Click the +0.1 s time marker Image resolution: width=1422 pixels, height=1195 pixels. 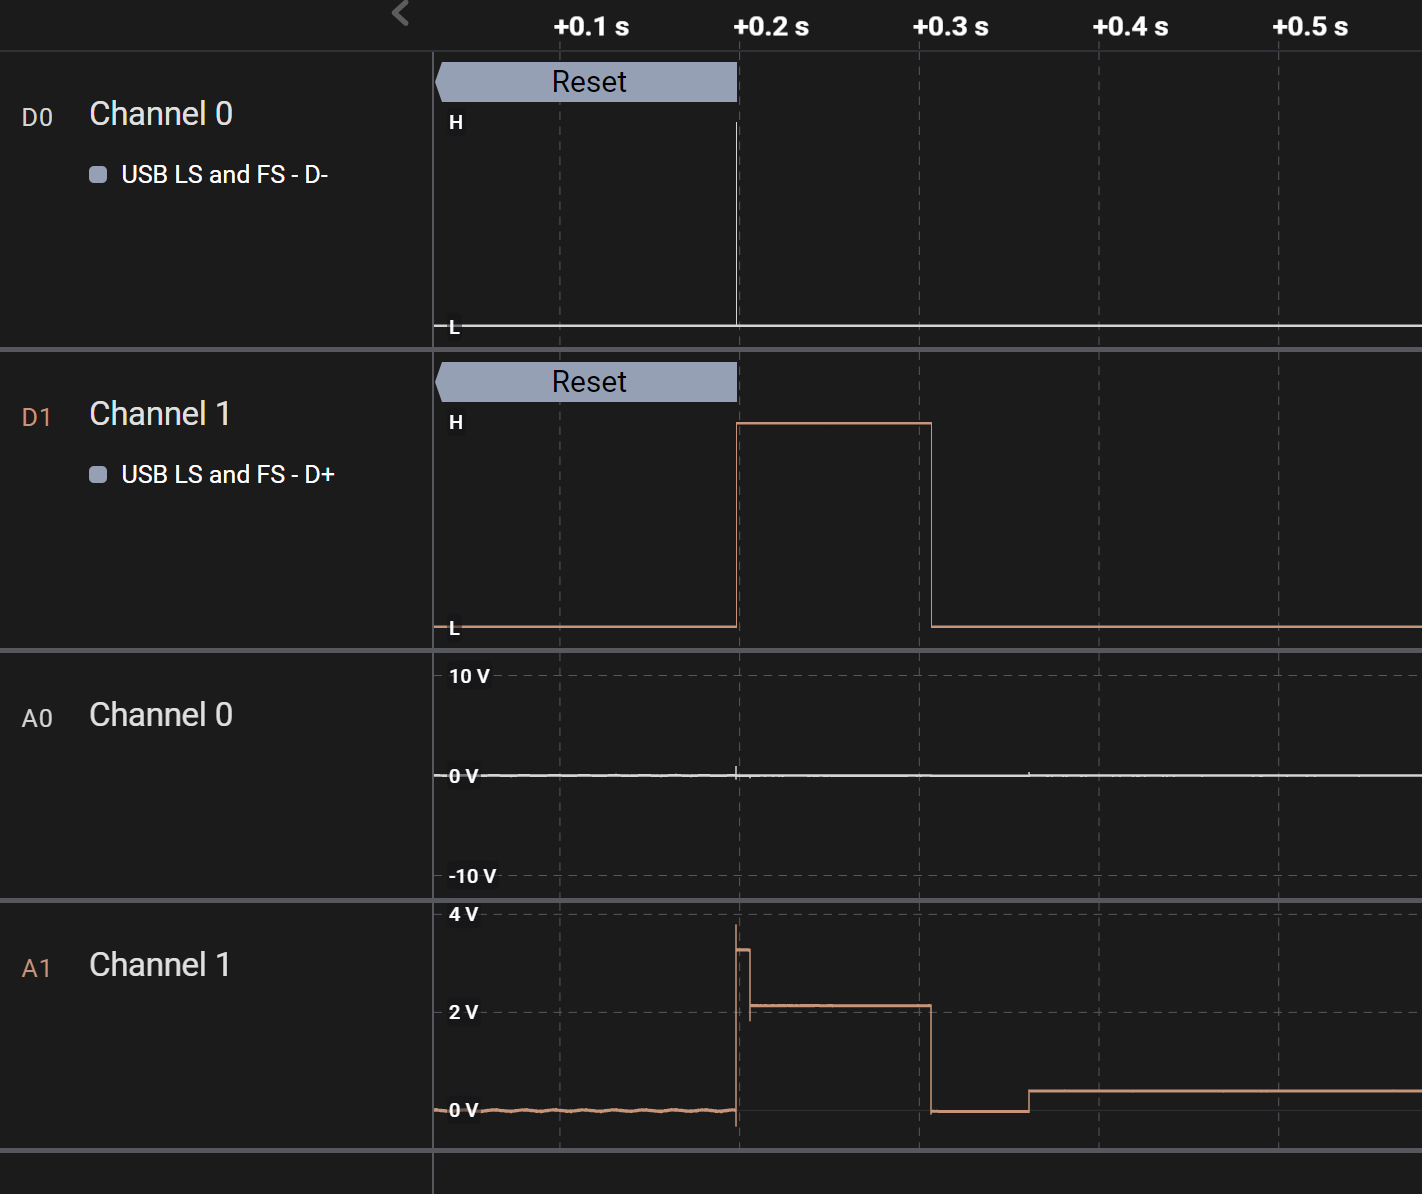591,27
